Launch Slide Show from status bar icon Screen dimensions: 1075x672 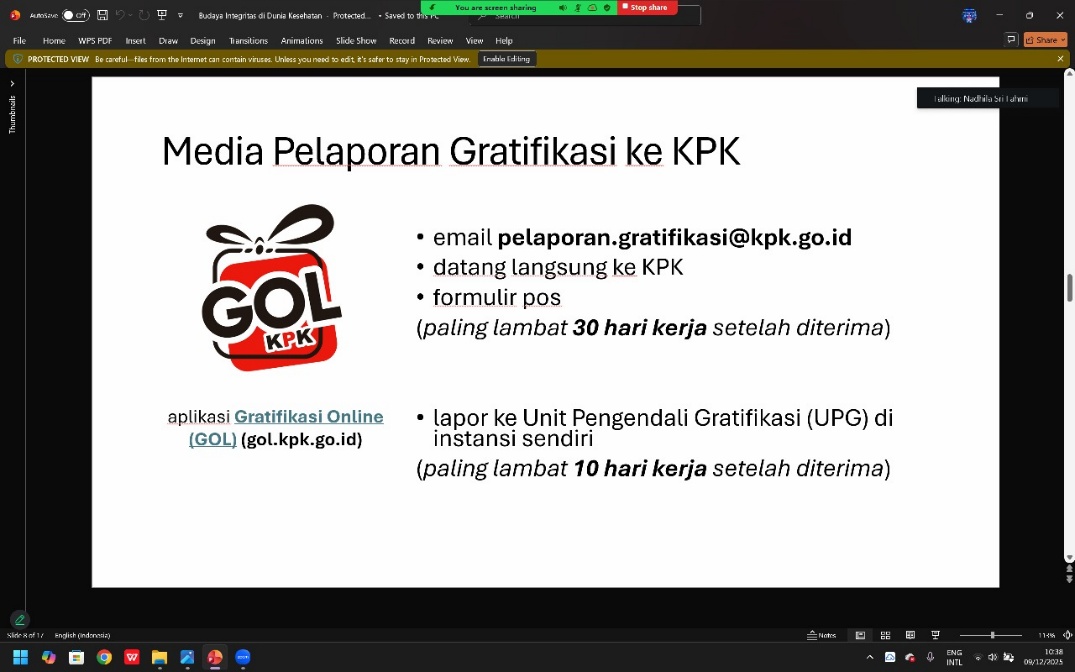[936, 635]
